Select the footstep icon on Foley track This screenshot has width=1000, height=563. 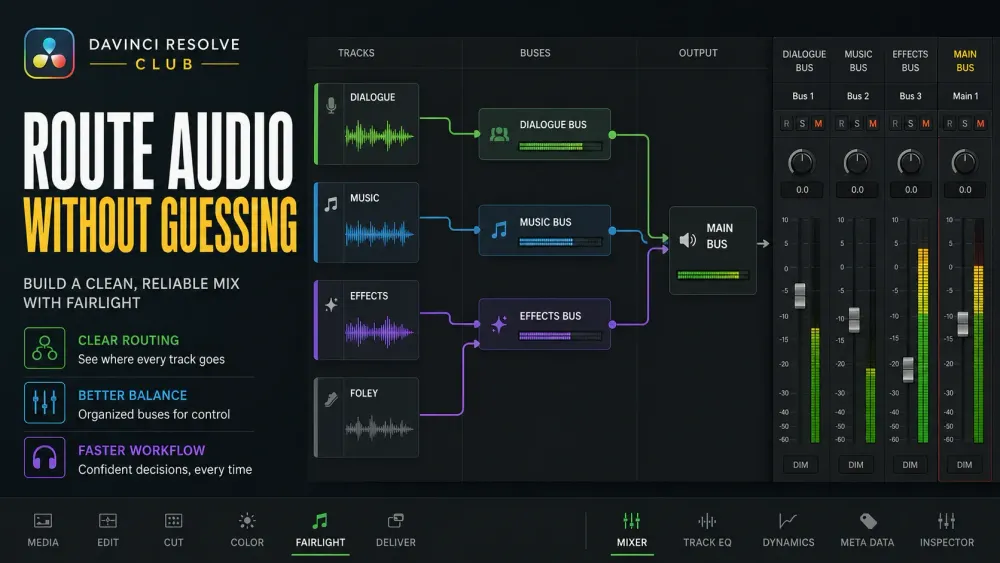point(330,399)
